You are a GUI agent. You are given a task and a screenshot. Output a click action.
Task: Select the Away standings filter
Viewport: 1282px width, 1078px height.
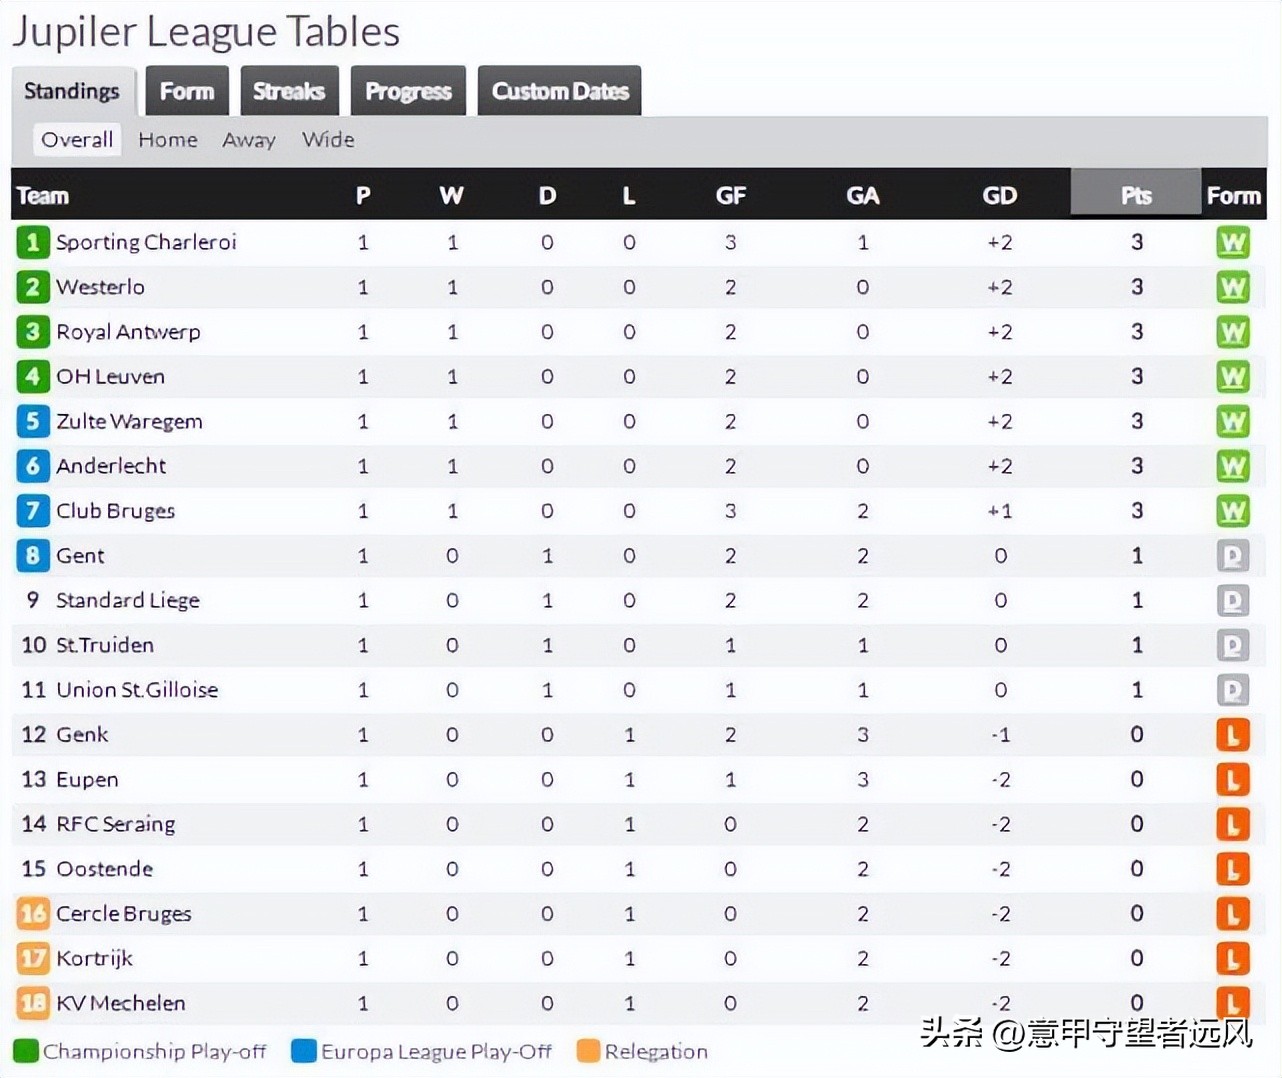coord(248,140)
